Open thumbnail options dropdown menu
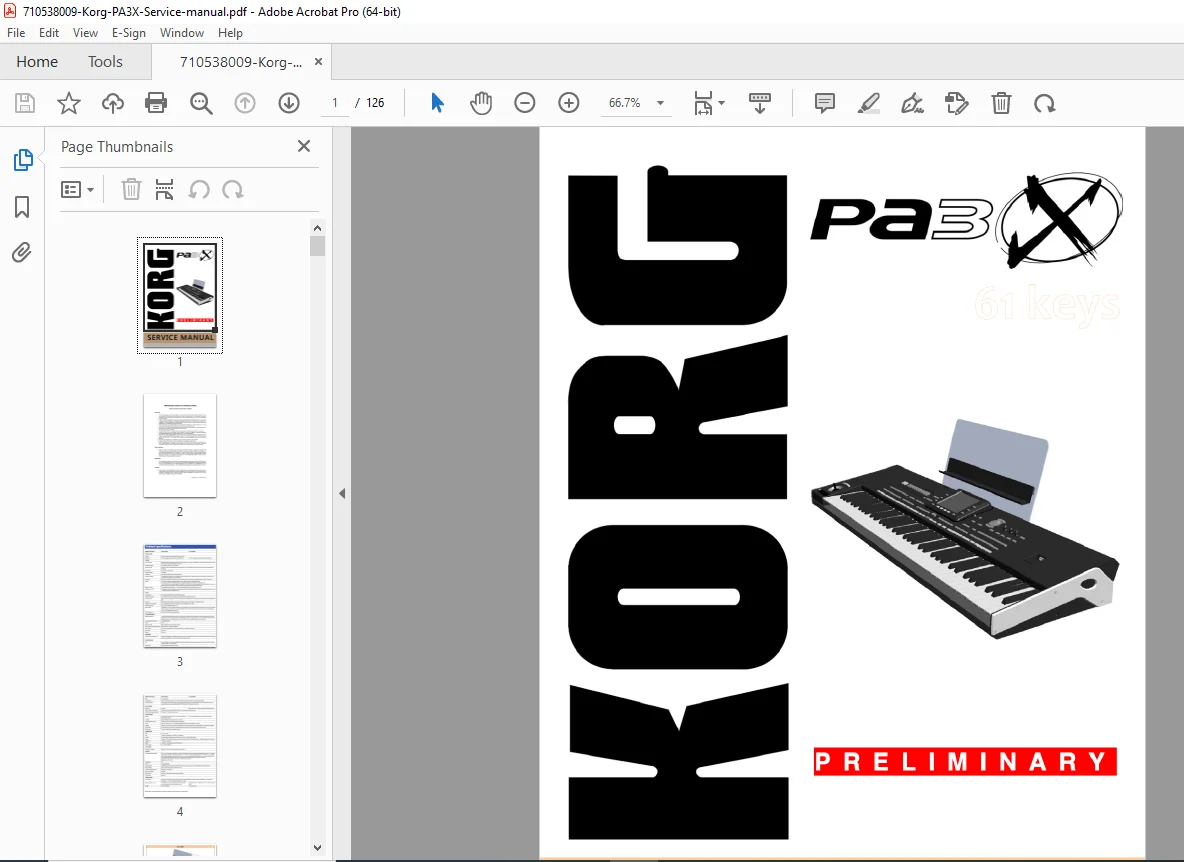 [x=77, y=189]
